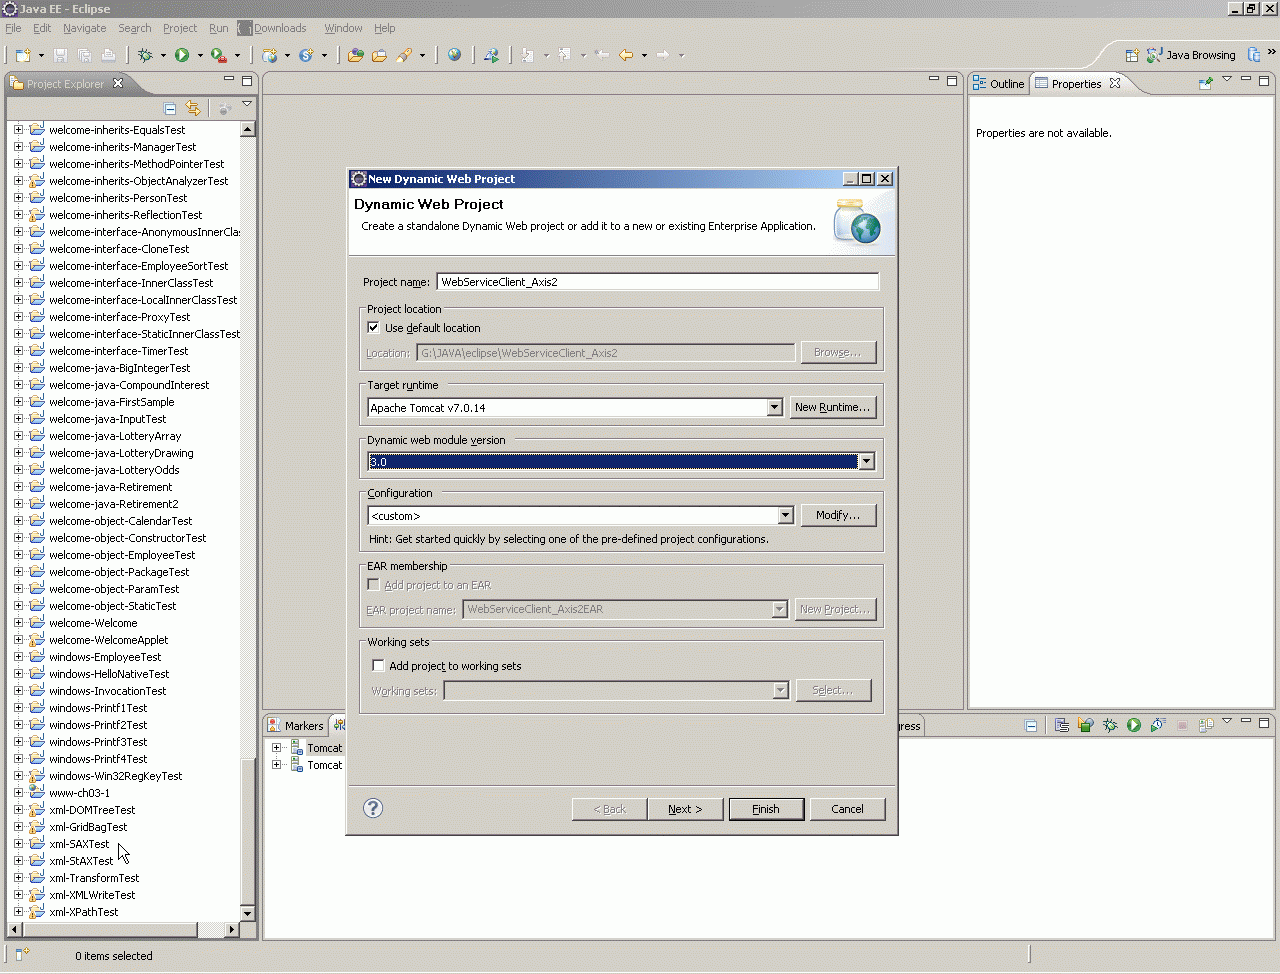Image resolution: width=1280 pixels, height=974 pixels.
Task: Close the Properties view tab
Action: pos(1115,84)
